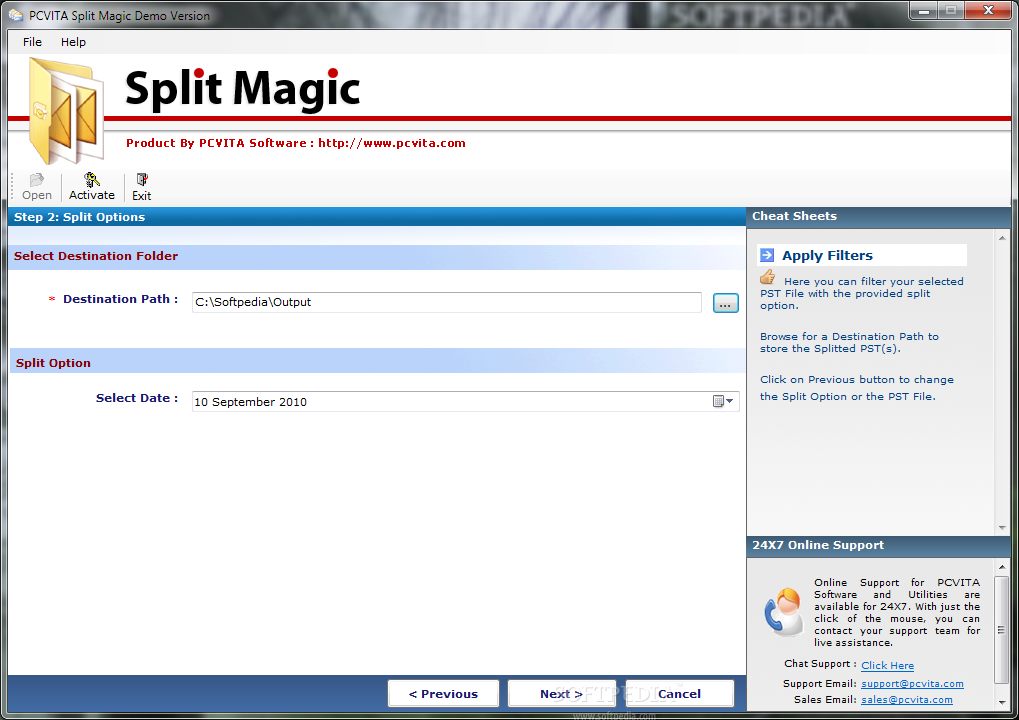Click the Exit toolbar icon

pyautogui.click(x=142, y=180)
